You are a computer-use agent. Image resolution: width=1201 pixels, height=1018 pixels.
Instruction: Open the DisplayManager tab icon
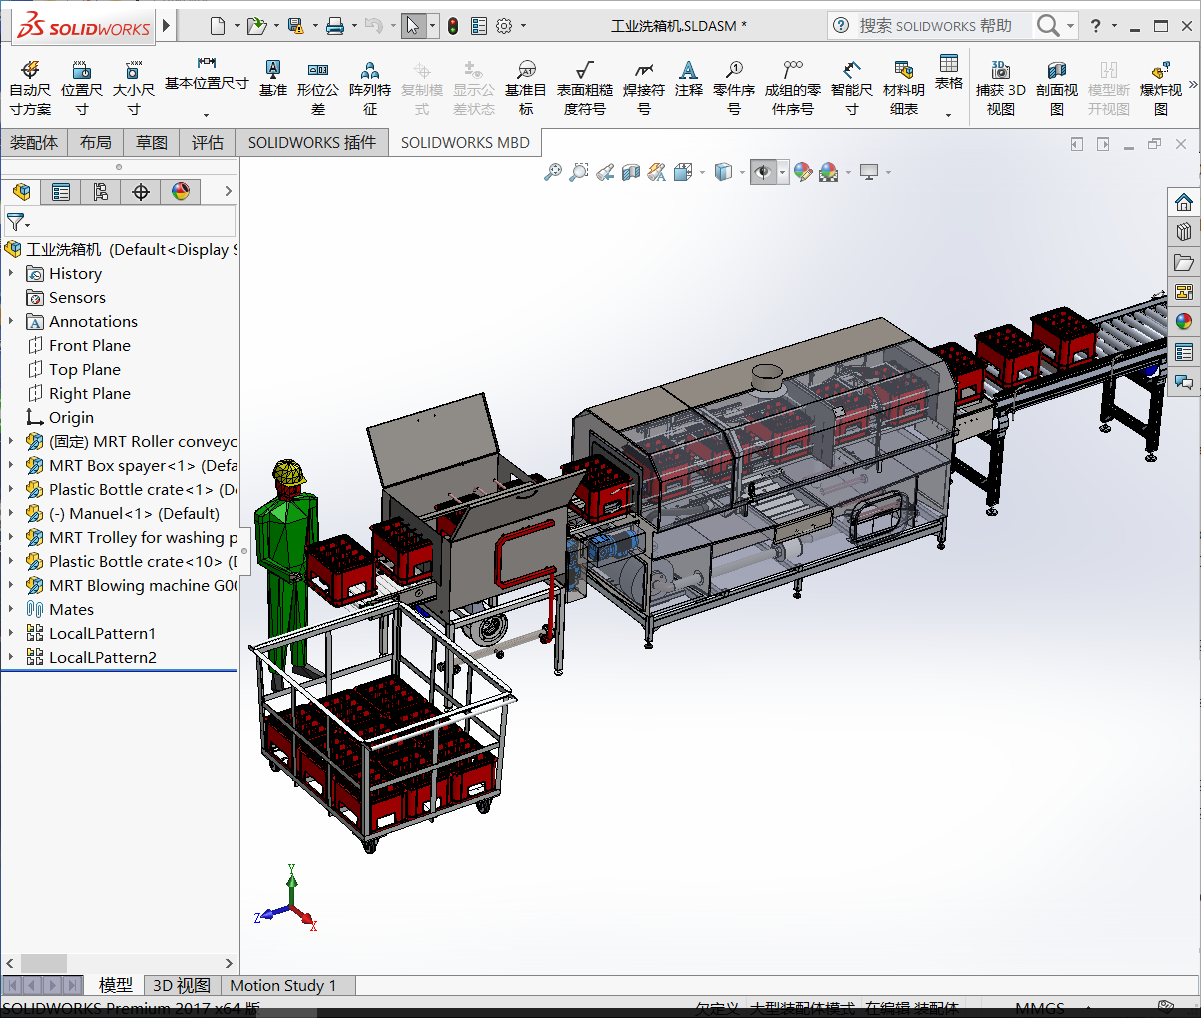(x=181, y=191)
